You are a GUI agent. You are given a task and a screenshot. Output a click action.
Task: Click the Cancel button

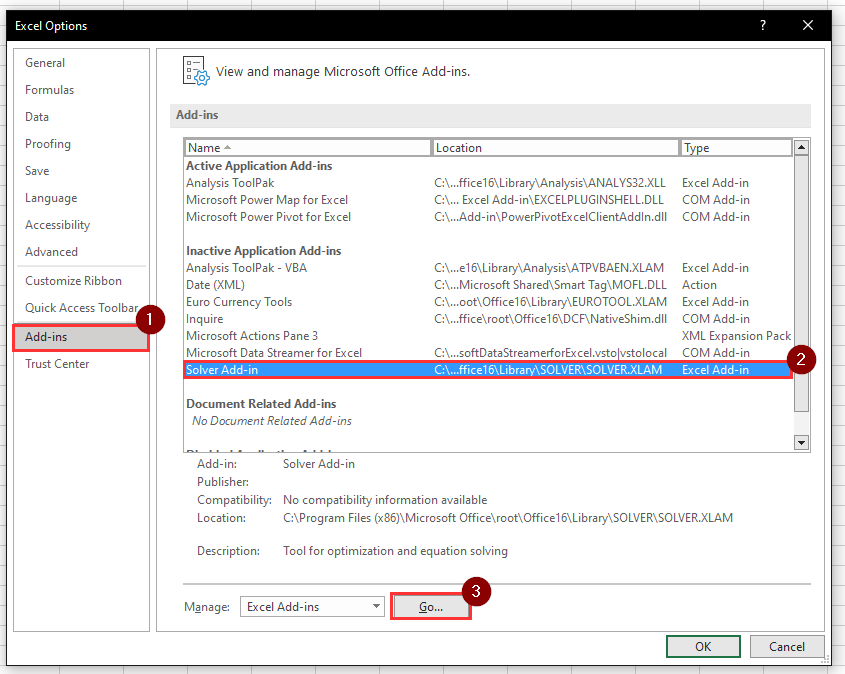787,647
